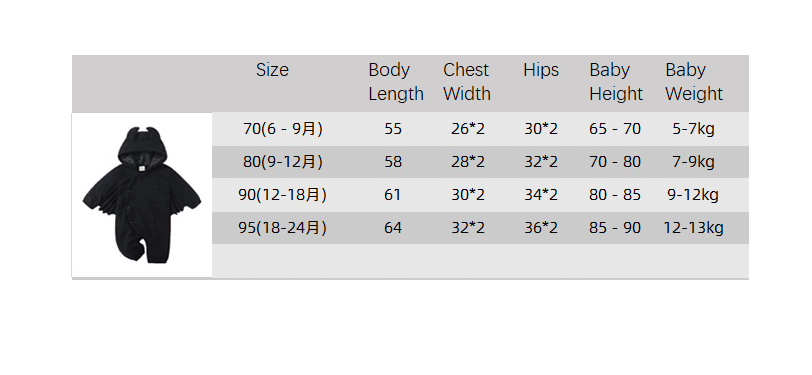Select the 80(9-12月) size cell

click(x=283, y=162)
